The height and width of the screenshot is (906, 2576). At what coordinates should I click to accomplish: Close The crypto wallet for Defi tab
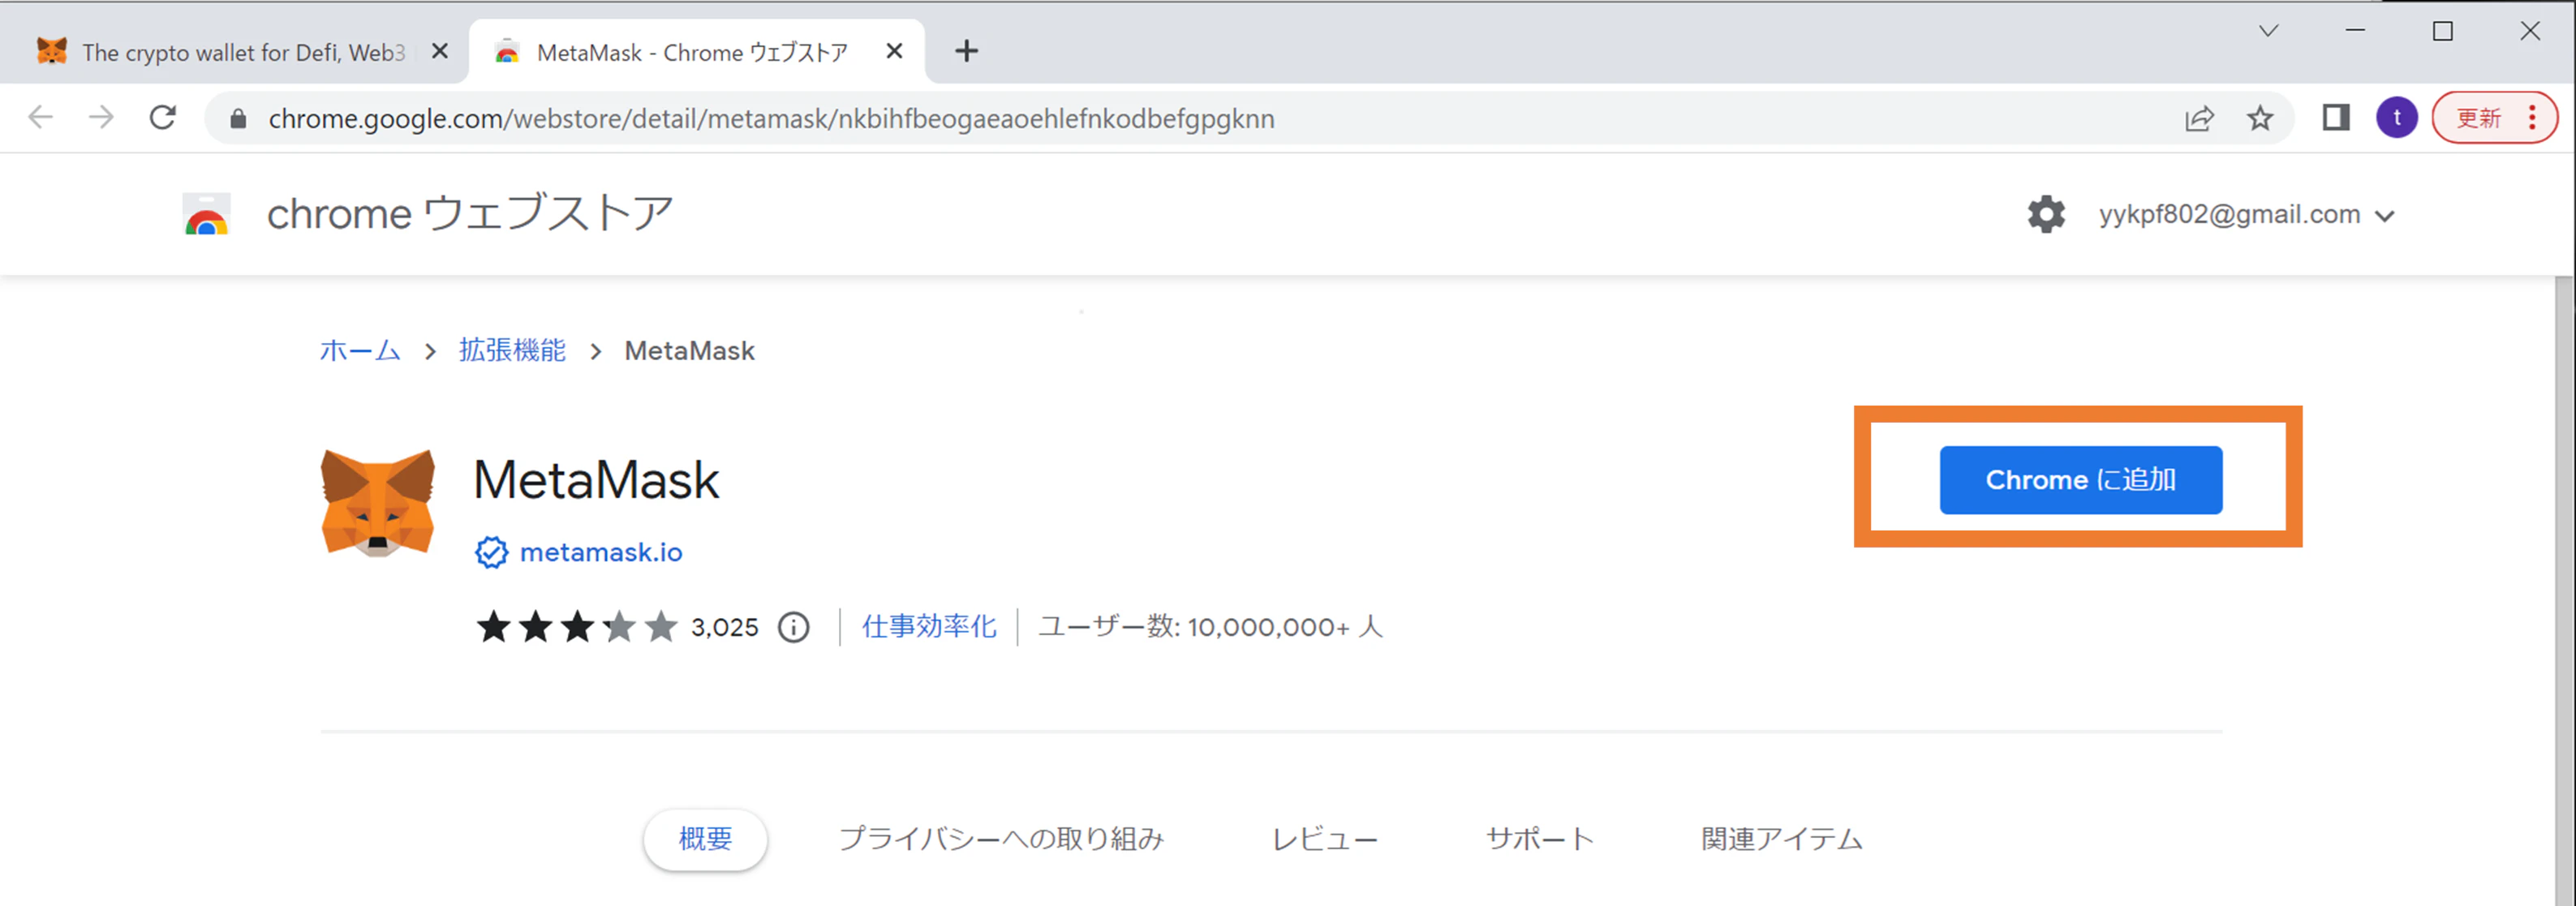(439, 51)
